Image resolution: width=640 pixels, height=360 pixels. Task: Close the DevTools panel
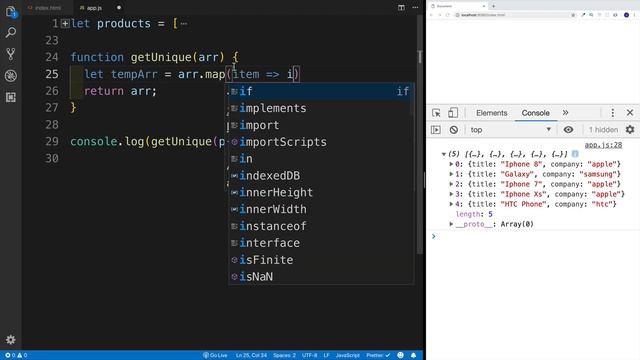(x=630, y=113)
